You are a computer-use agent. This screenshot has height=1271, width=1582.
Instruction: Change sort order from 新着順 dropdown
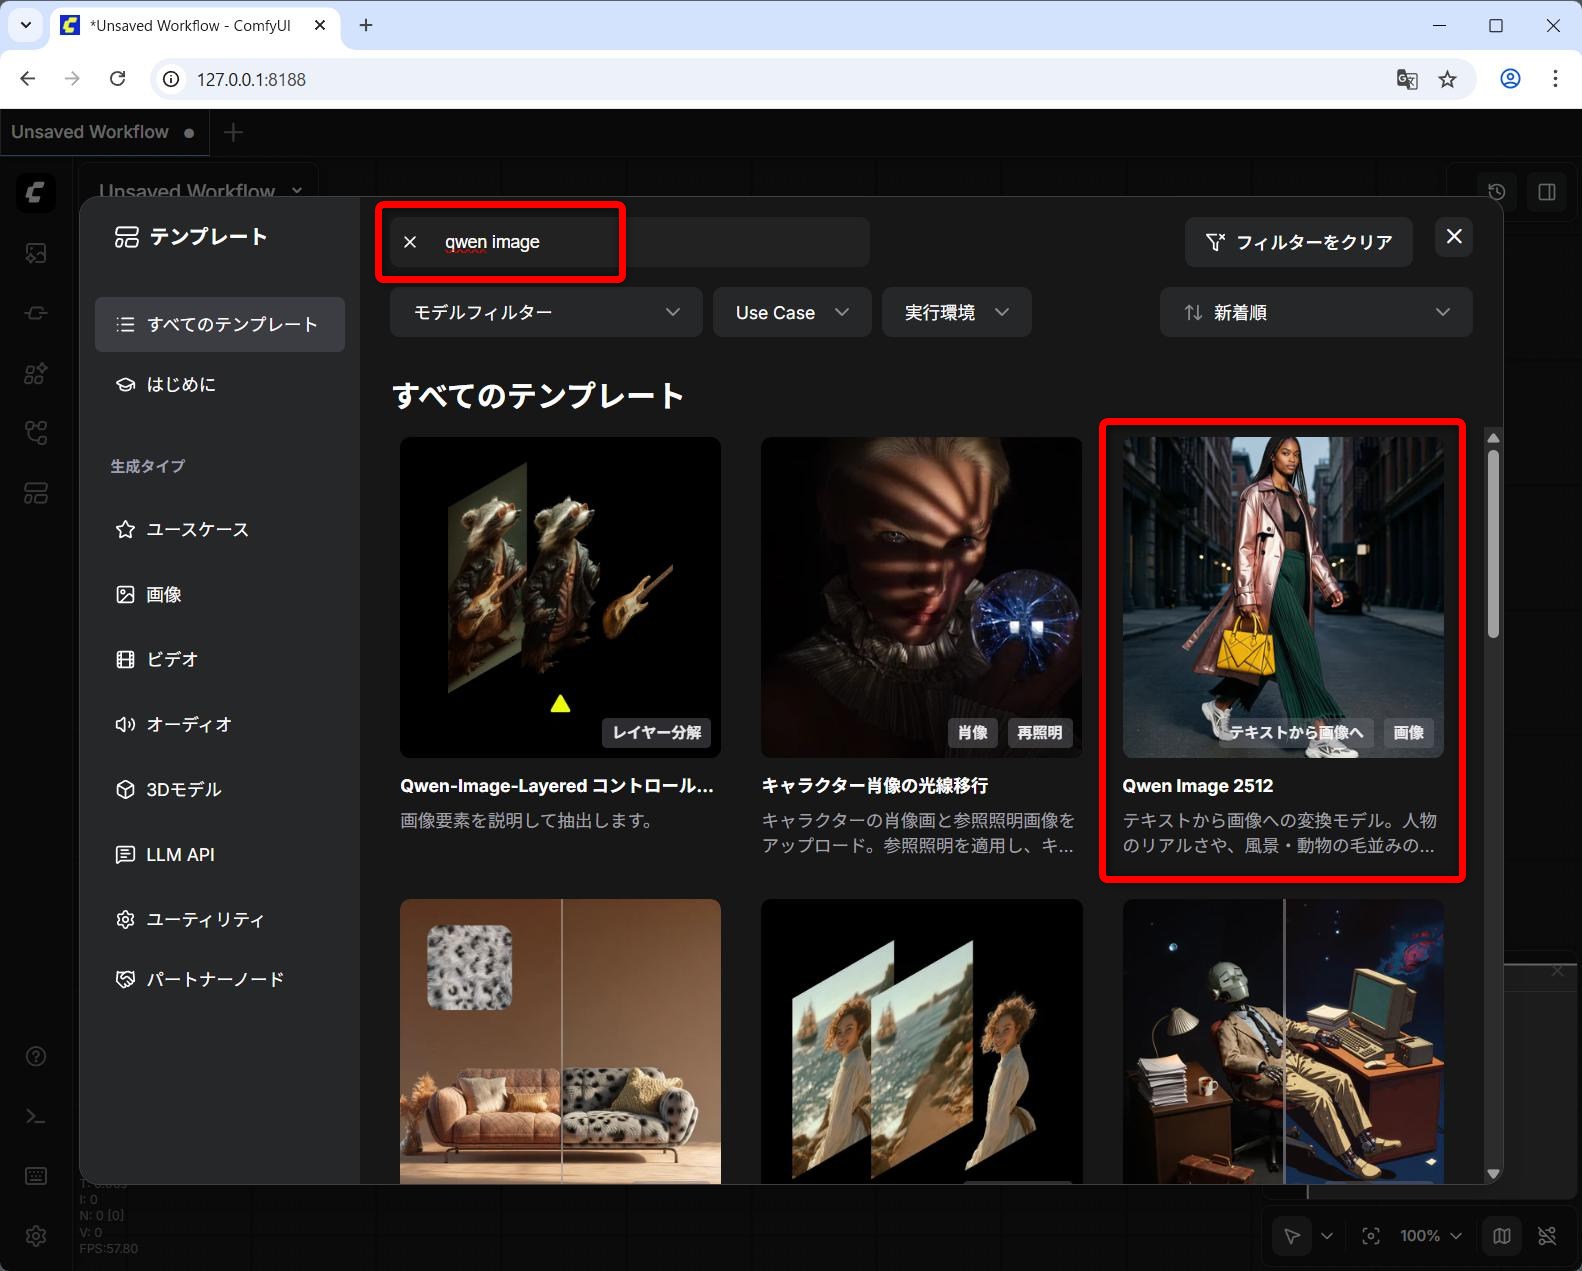coord(1315,313)
